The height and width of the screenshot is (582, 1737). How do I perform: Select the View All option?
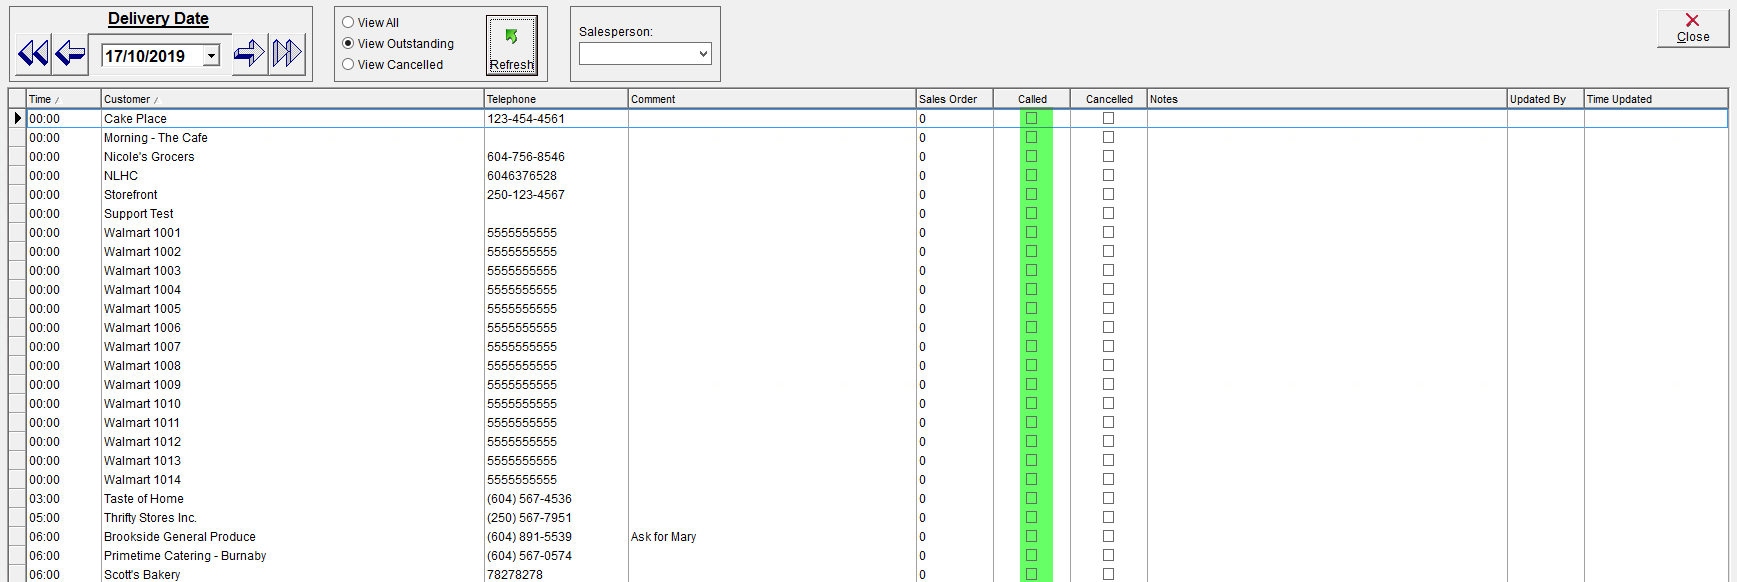[x=370, y=22]
